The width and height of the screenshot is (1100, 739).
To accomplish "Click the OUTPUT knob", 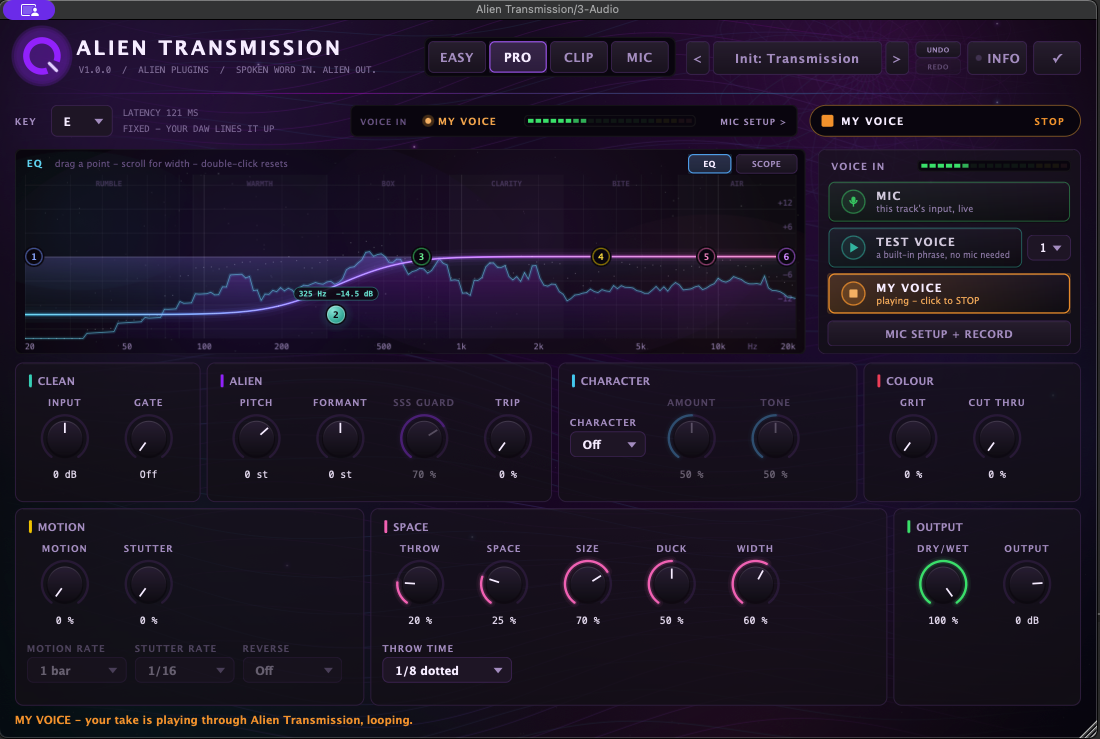I will (x=1026, y=584).
